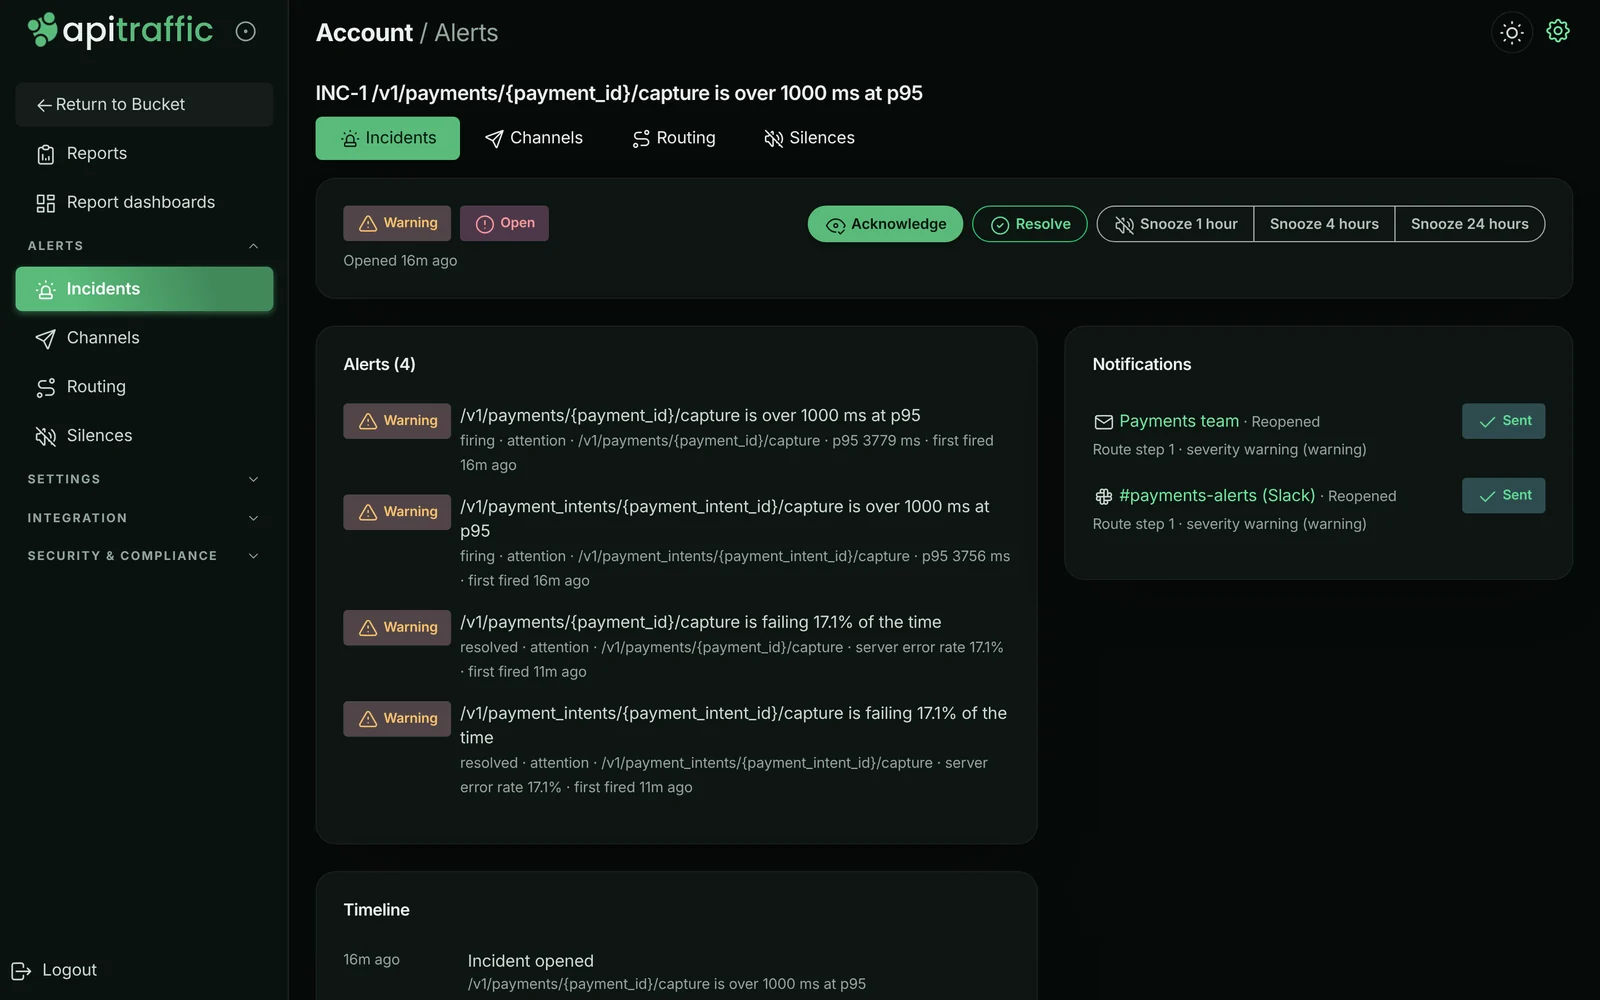Open settings via gear icon
Screen dimensions: 1600x1000
(x=1558, y=31)
